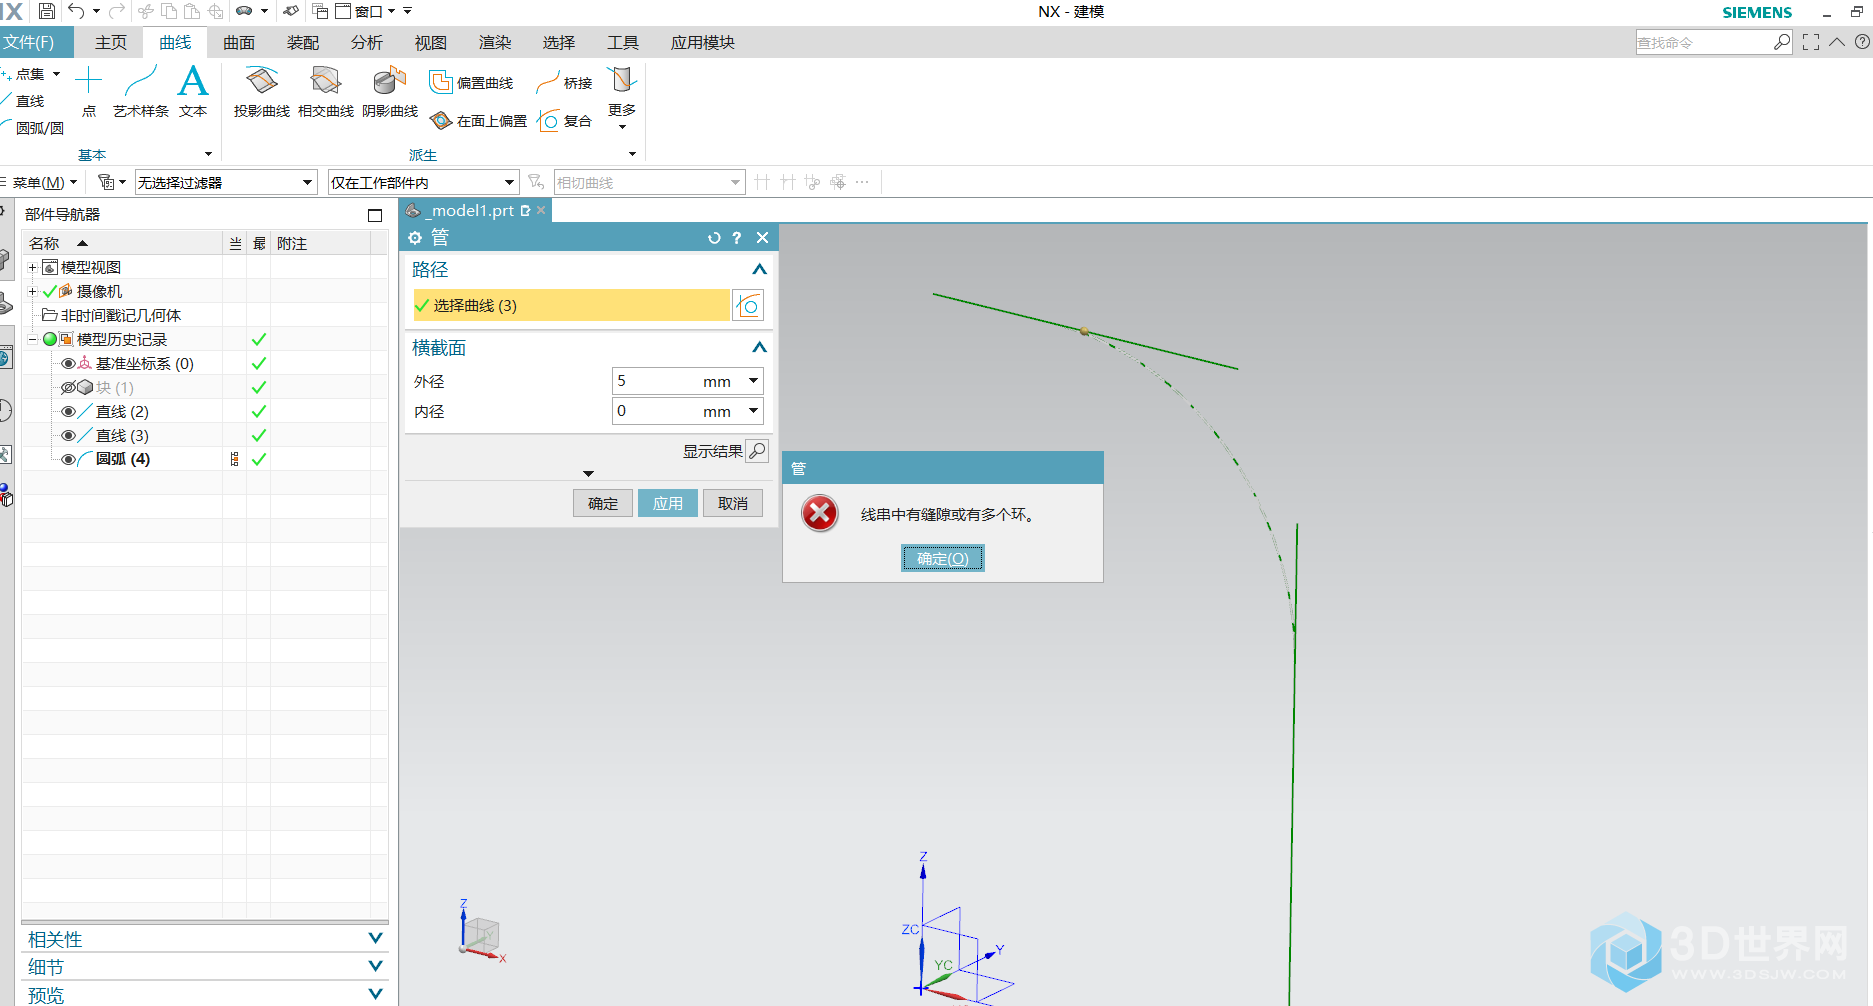
Task: Switch to the Assemblies (装配) tab
Action: 303,42
